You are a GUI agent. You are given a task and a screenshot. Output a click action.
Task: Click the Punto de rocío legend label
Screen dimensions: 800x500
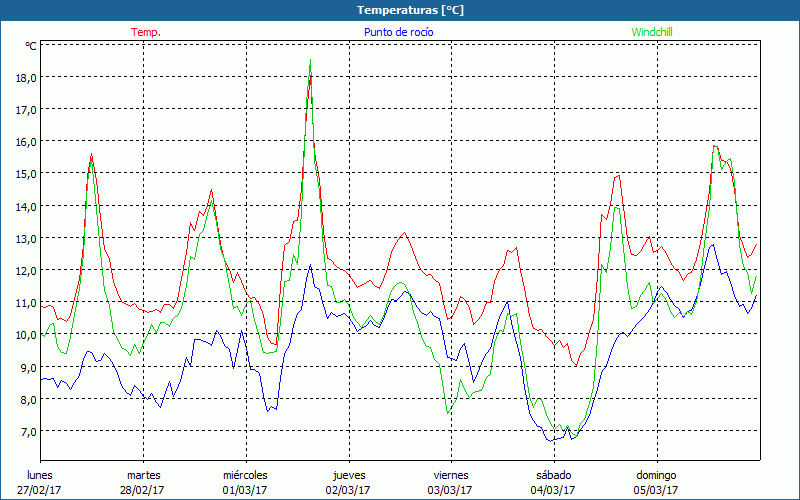coord(398,32)
